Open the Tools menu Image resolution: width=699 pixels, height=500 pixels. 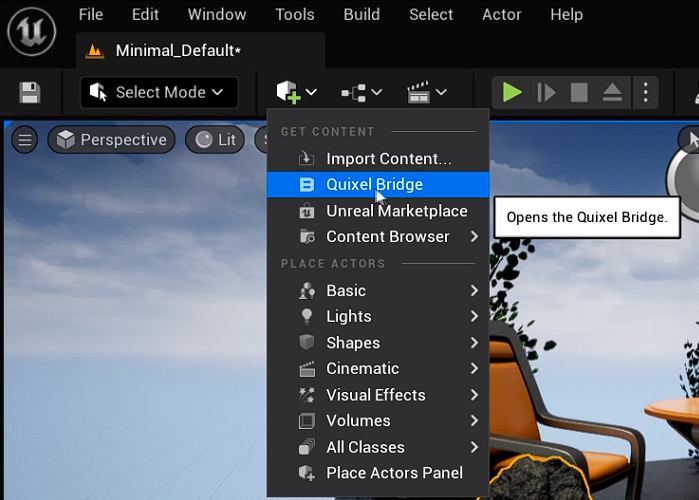click(295, 15)
